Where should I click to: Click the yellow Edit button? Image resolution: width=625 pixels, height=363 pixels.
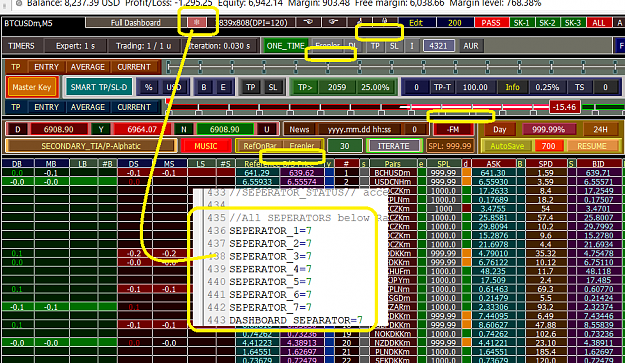click(415, 23)
